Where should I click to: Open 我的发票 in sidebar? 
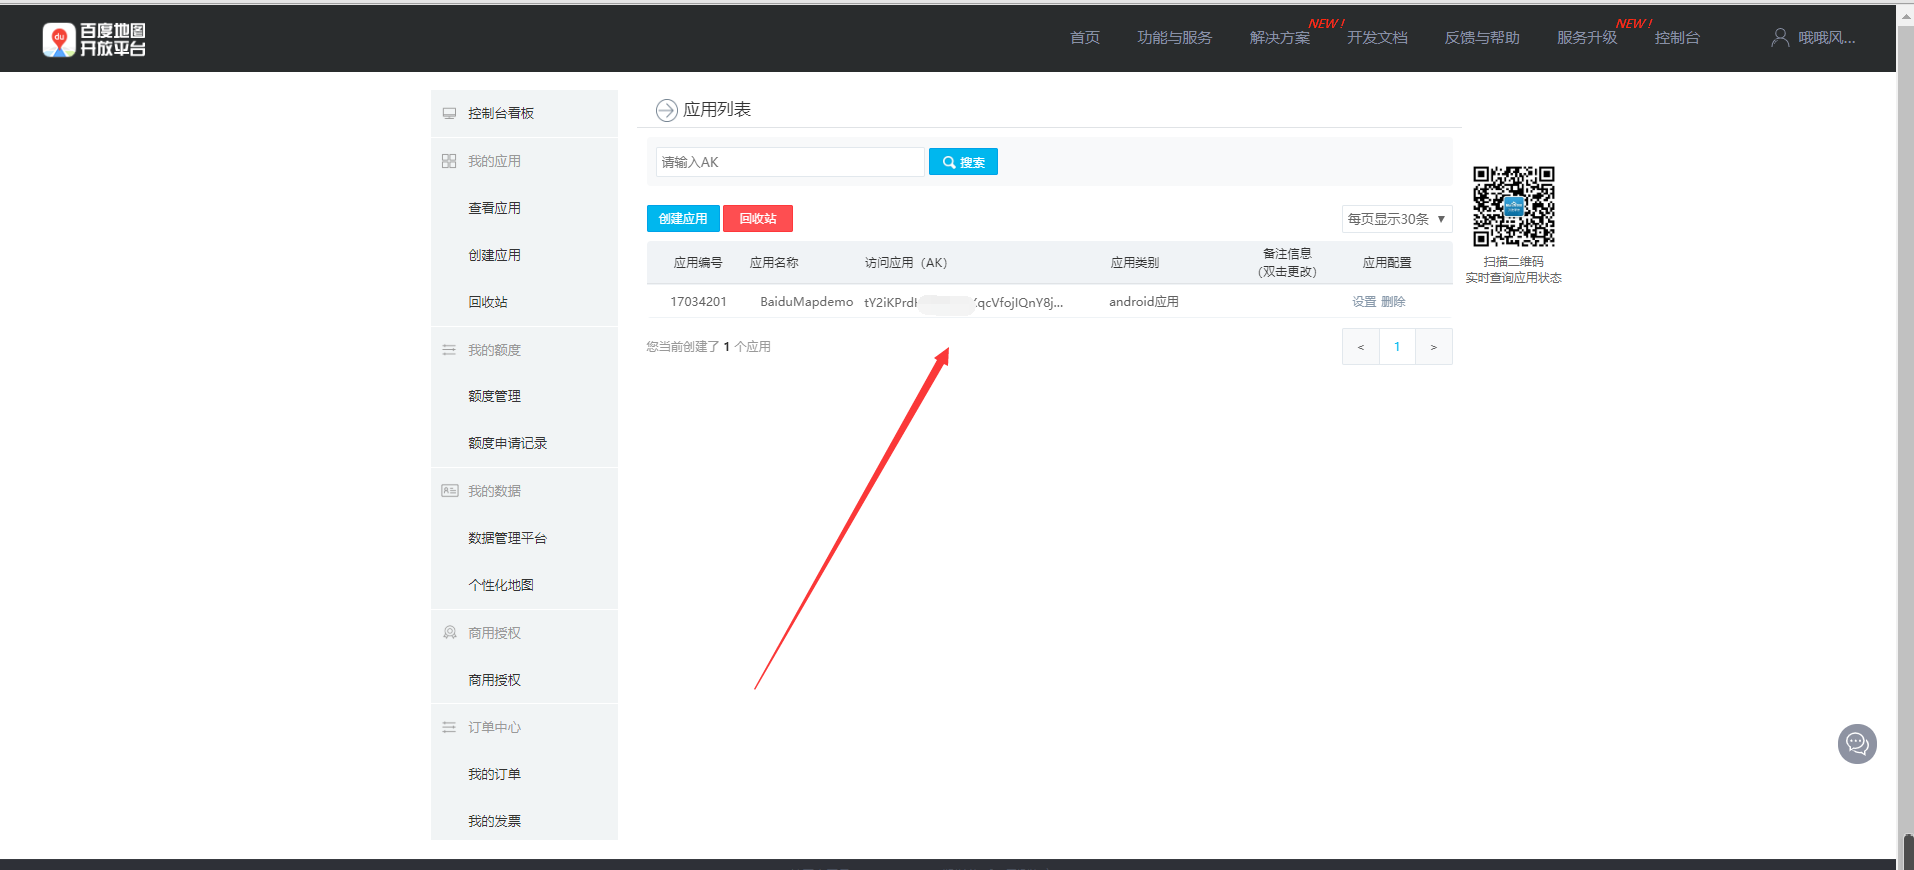point(494,821)
